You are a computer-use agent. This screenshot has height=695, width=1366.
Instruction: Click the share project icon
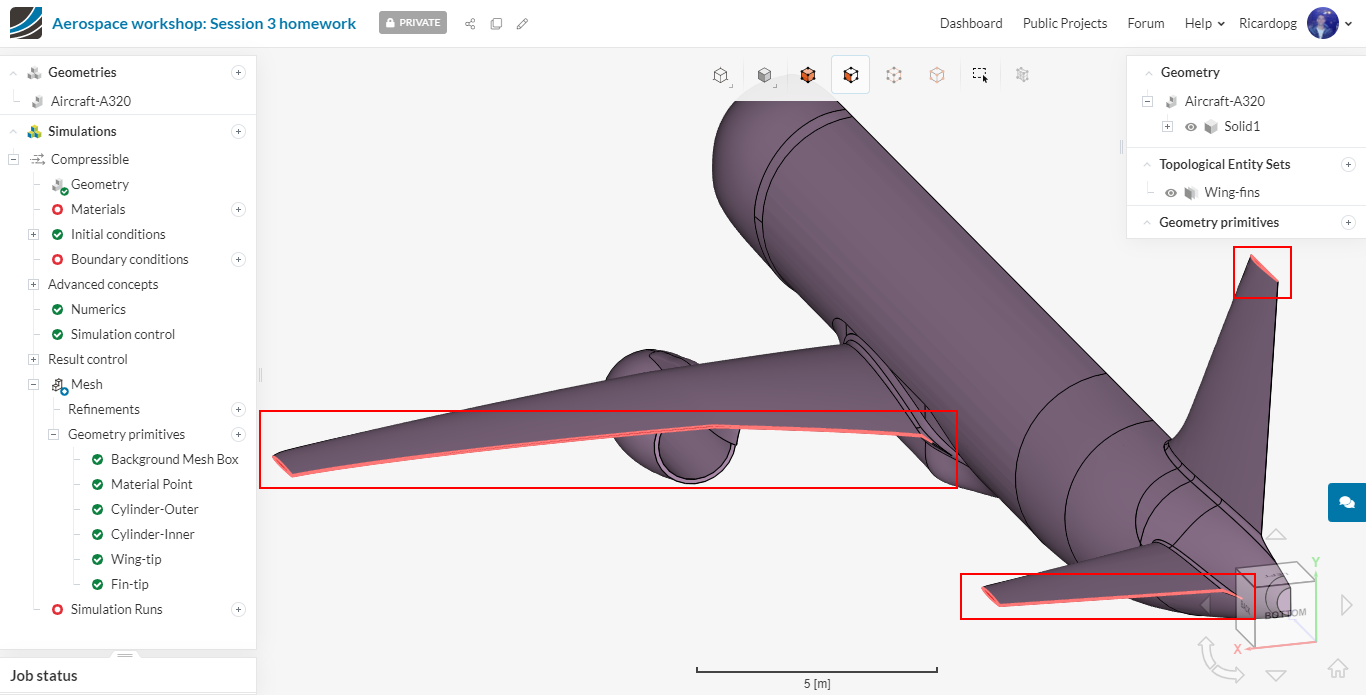(470, 24)
